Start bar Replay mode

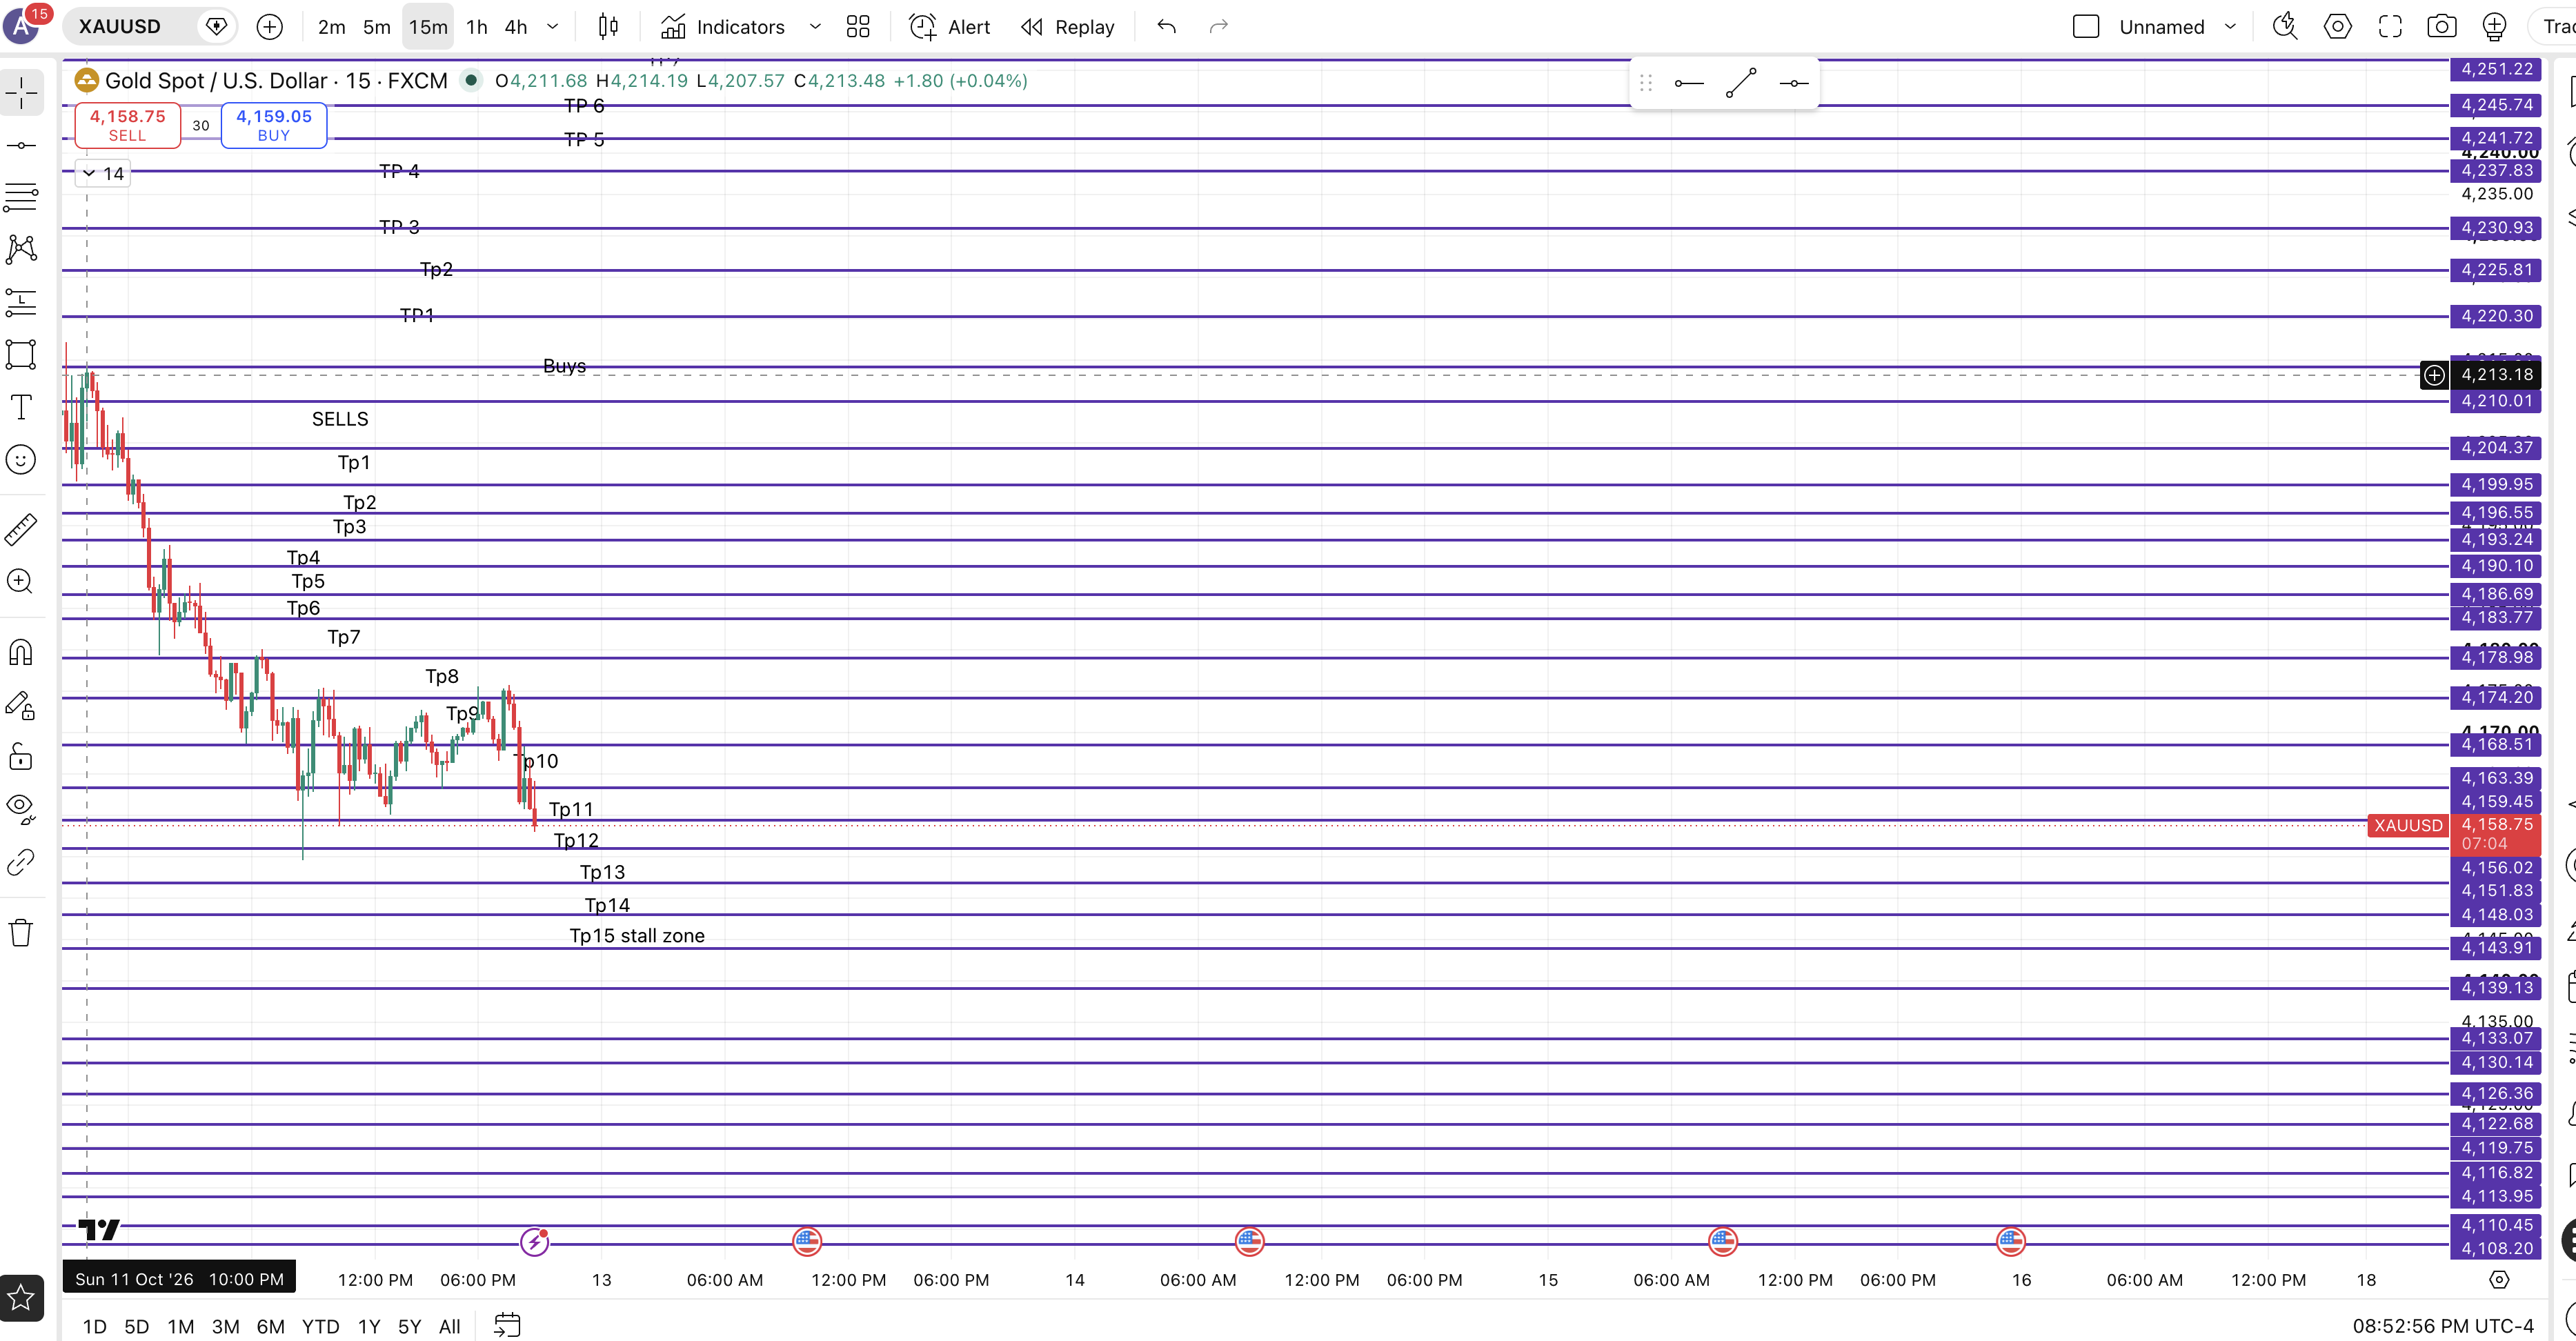pos(1068,27)
